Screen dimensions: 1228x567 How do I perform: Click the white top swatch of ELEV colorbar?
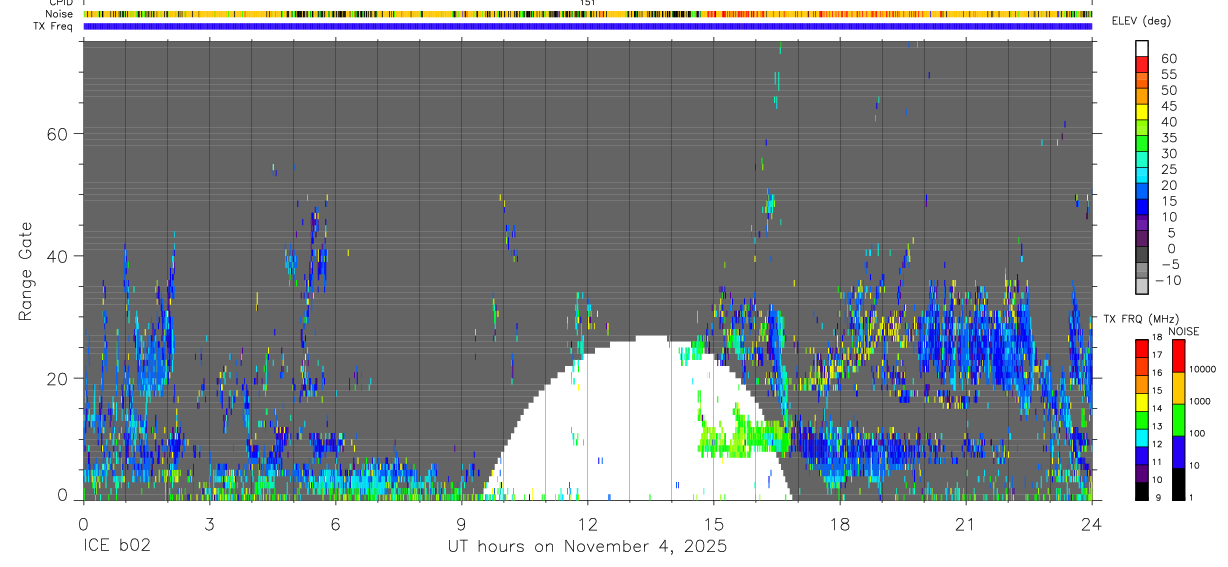[1142, 47]
